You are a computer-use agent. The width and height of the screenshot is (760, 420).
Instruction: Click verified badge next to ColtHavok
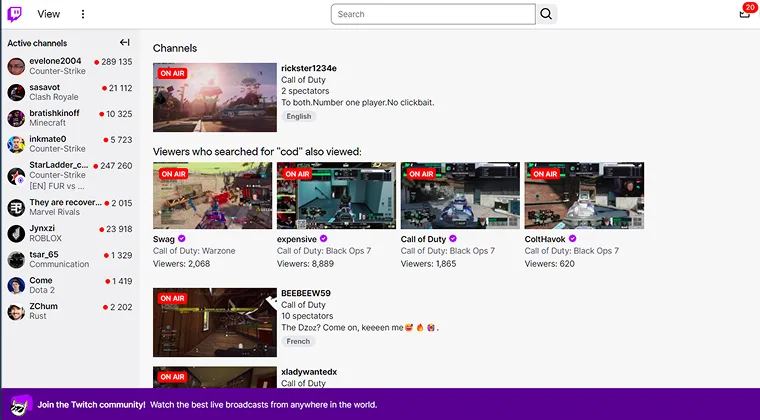[572, 238]
